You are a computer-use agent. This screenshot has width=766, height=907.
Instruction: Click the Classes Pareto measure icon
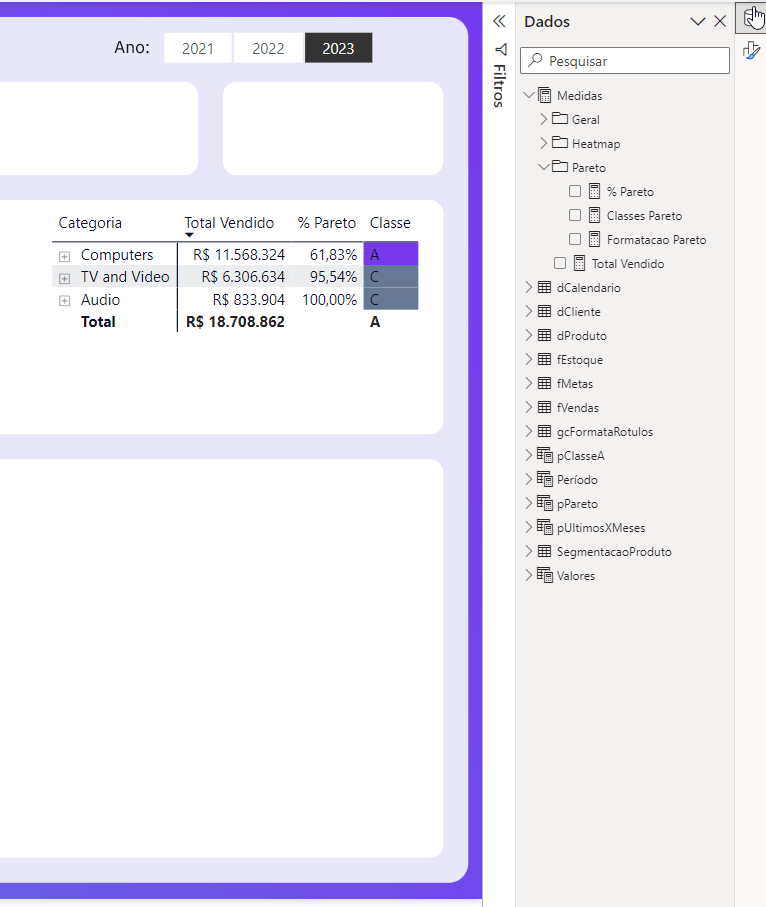[594, 215]
